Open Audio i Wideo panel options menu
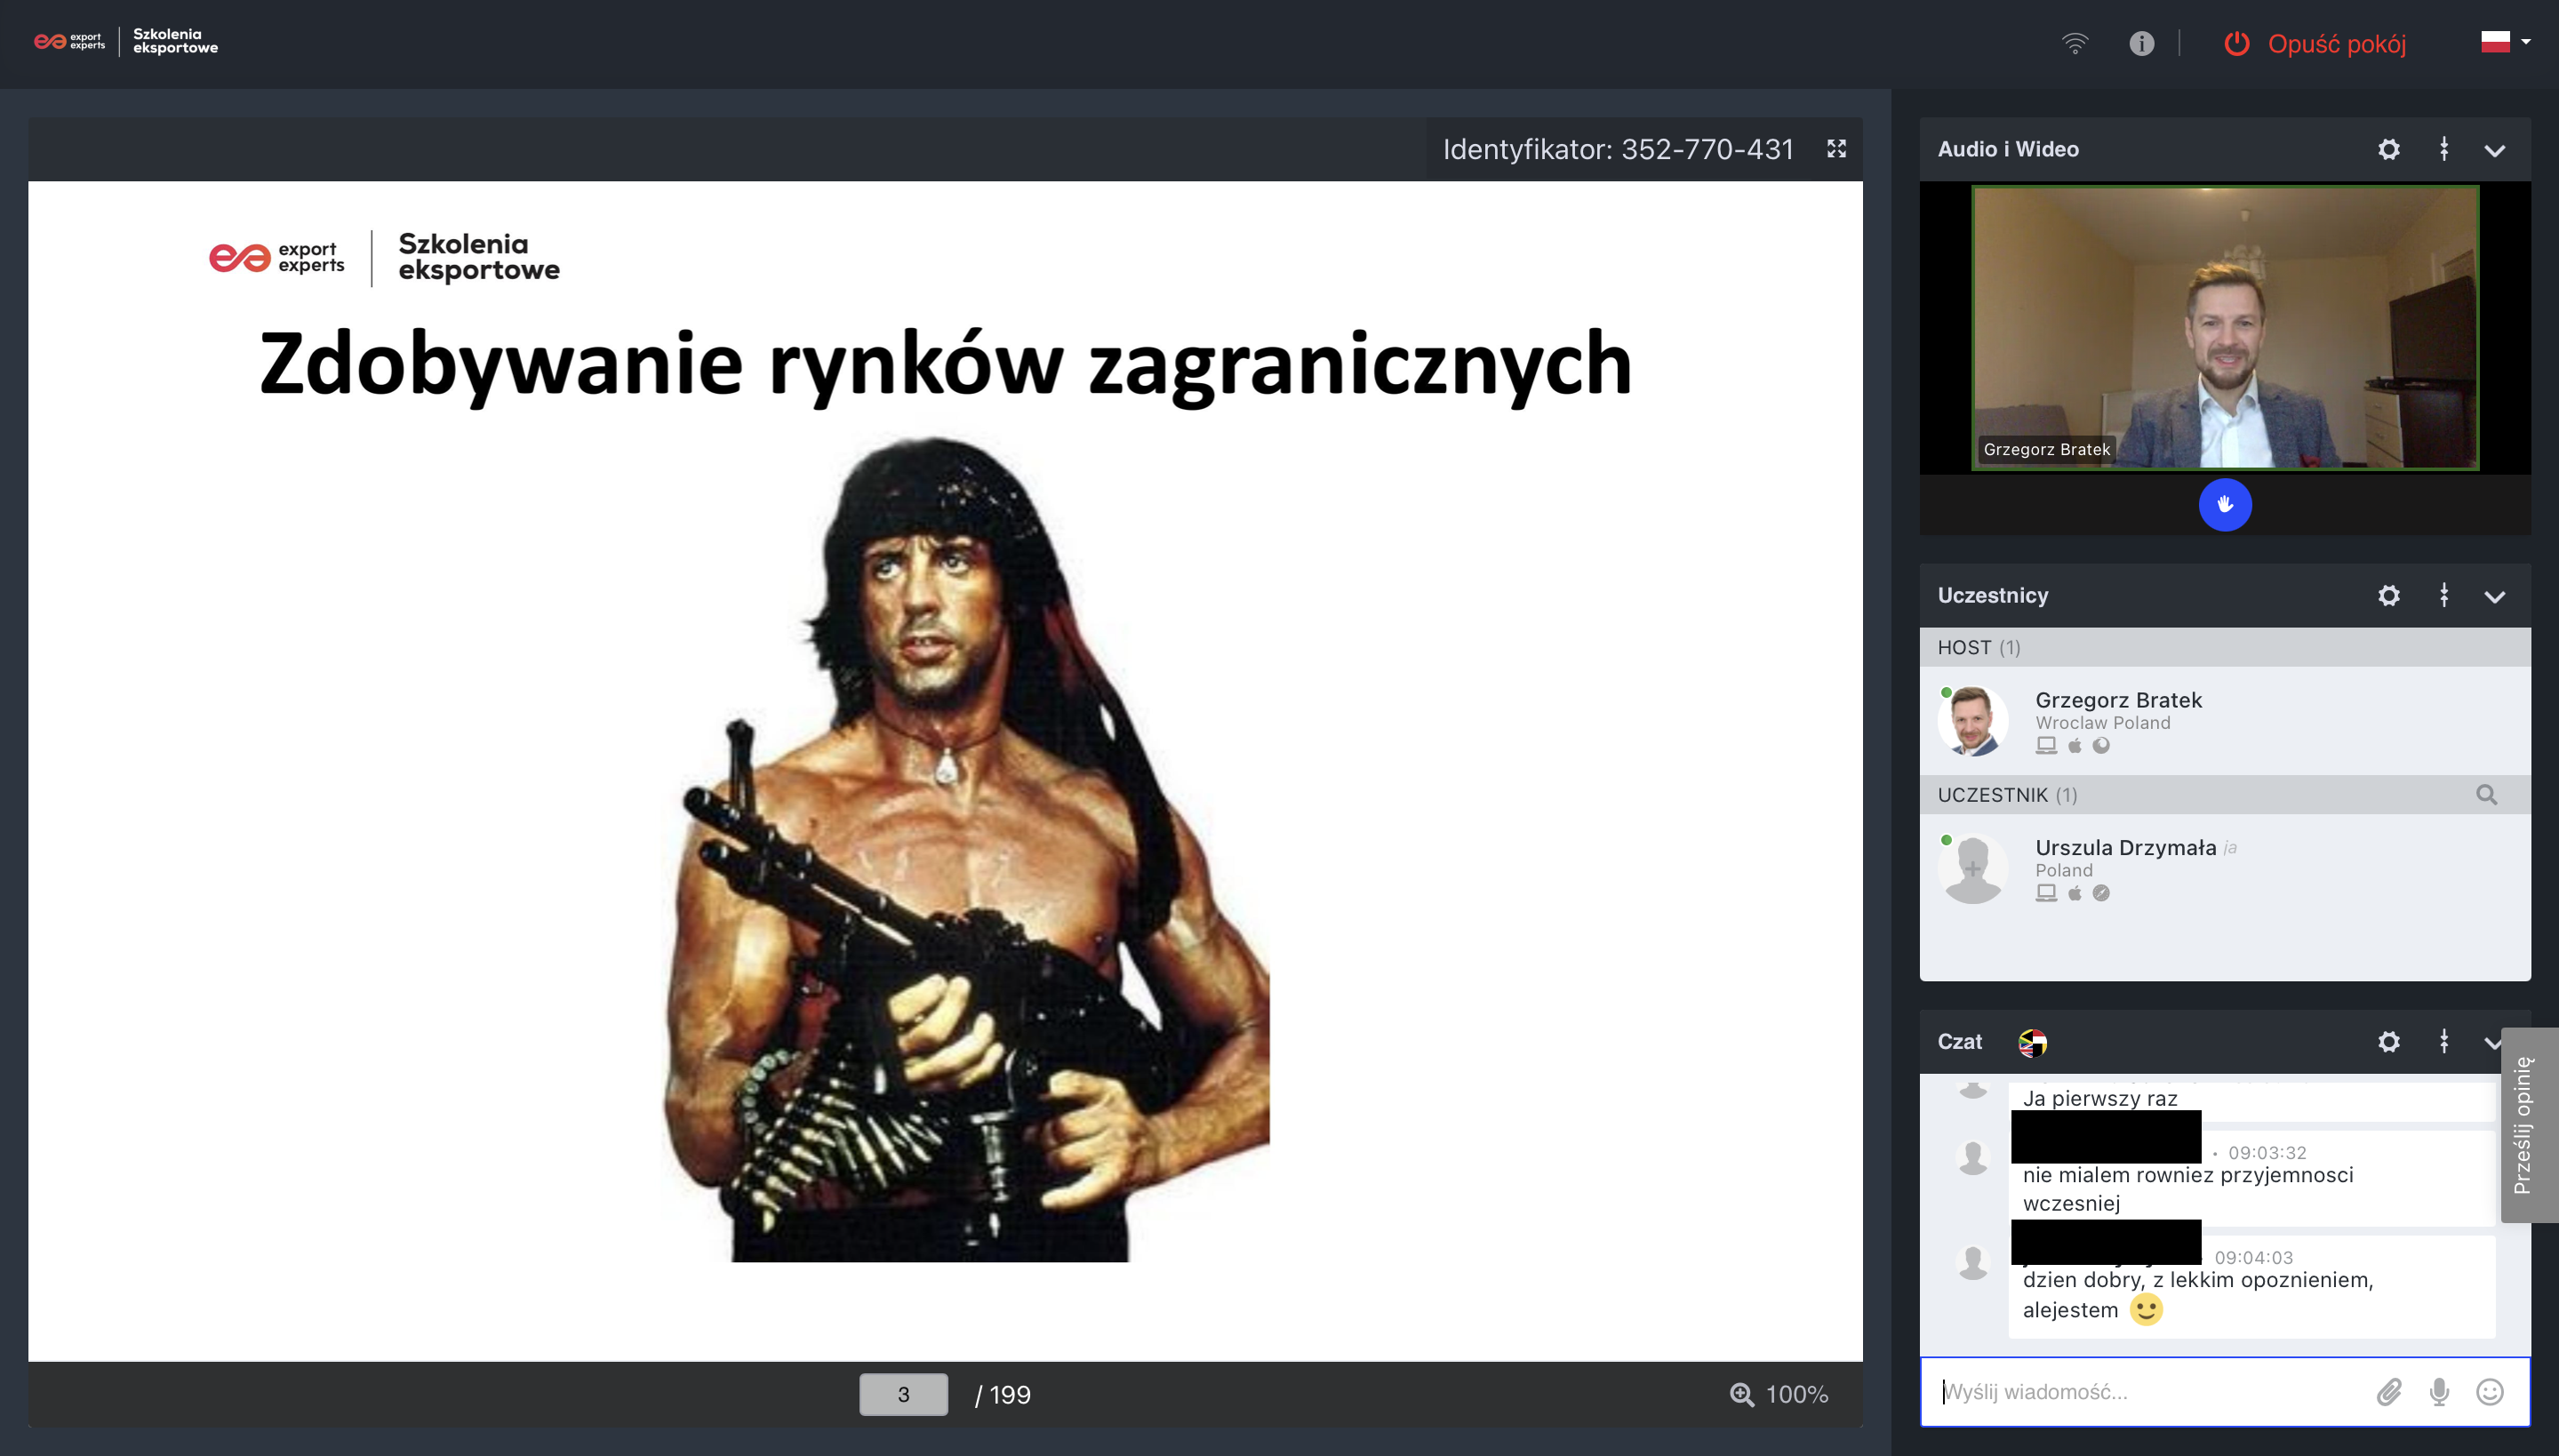 (2443, 149)
